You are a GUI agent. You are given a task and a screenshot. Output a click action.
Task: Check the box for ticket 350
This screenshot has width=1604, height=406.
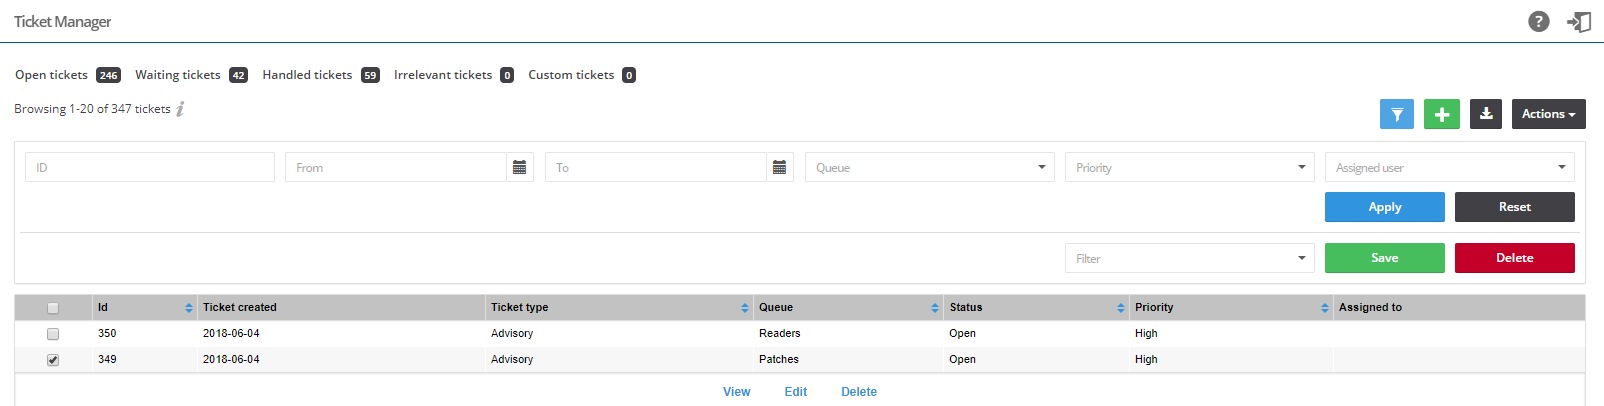[53, 334]
